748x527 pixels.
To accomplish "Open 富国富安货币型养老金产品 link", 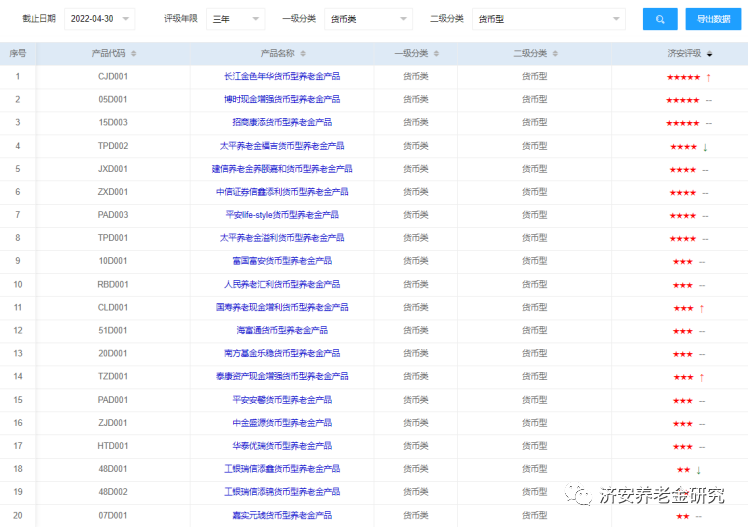I will (282, 261).
